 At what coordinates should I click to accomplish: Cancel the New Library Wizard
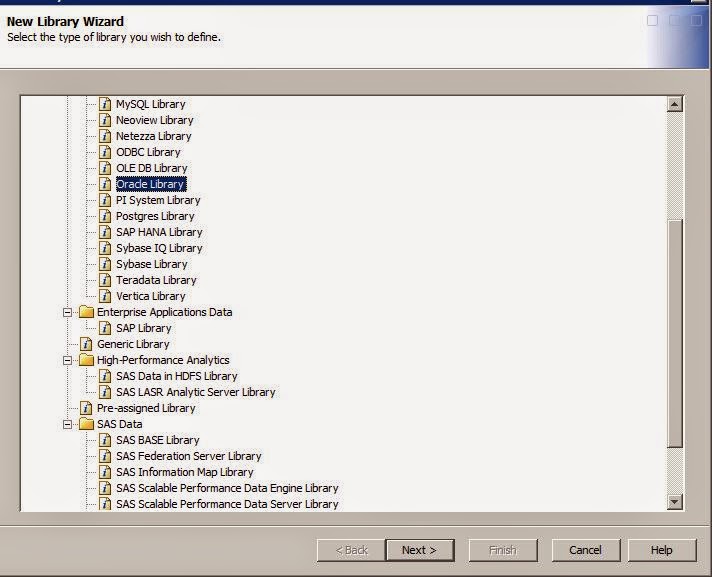(x=586, y=550)
